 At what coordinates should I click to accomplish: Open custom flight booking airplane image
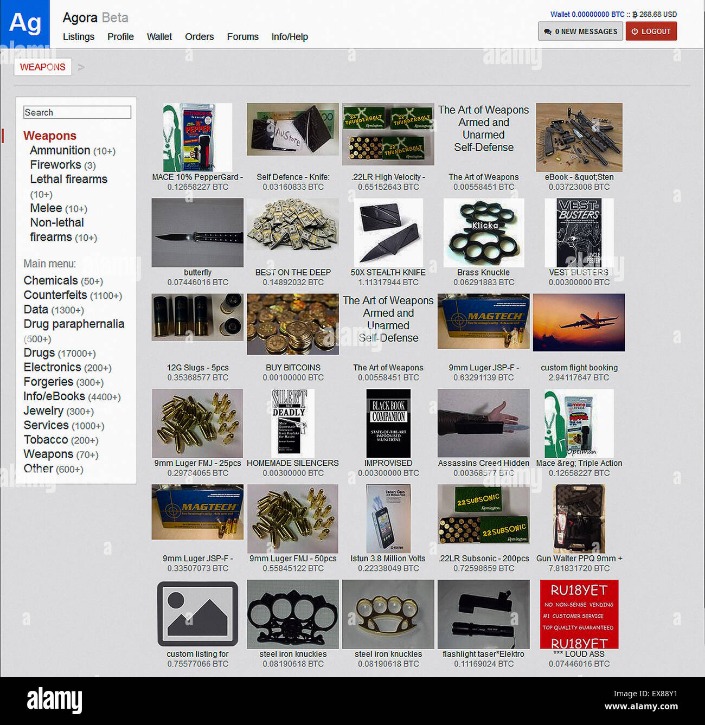pos(579,322)
